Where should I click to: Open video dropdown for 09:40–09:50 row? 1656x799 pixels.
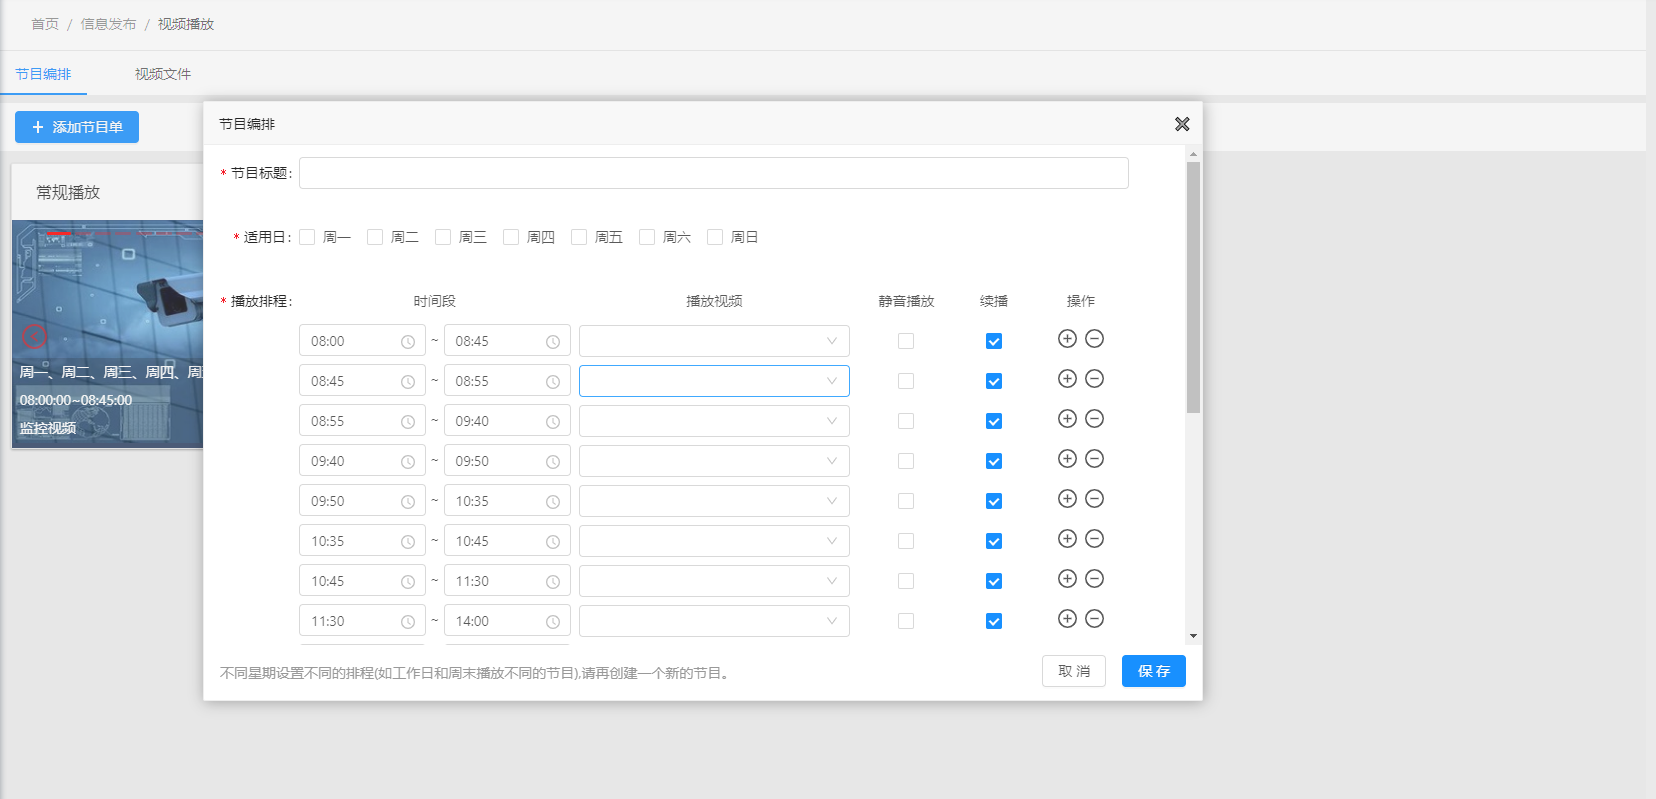click(714, 461)
